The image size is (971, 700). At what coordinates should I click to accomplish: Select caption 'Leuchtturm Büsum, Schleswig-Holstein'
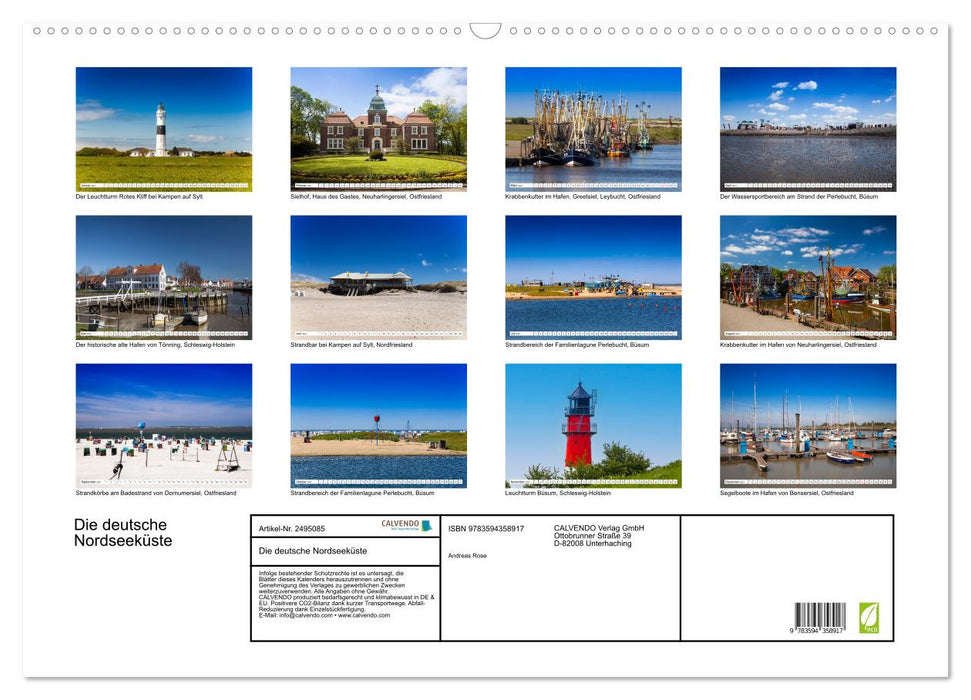pos(558,493)
